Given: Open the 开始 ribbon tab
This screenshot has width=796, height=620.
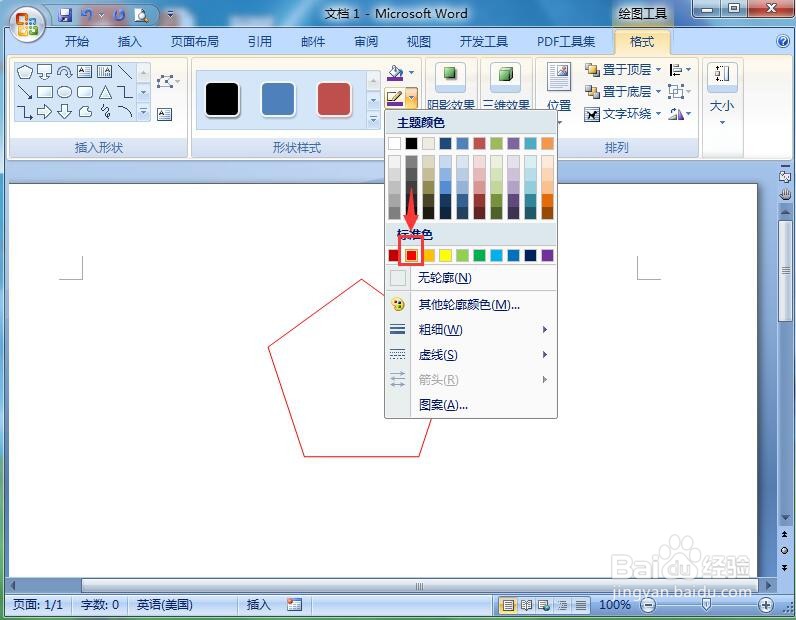Looking at the screenshot, I should pyautogui.click(x=77, y=42).
